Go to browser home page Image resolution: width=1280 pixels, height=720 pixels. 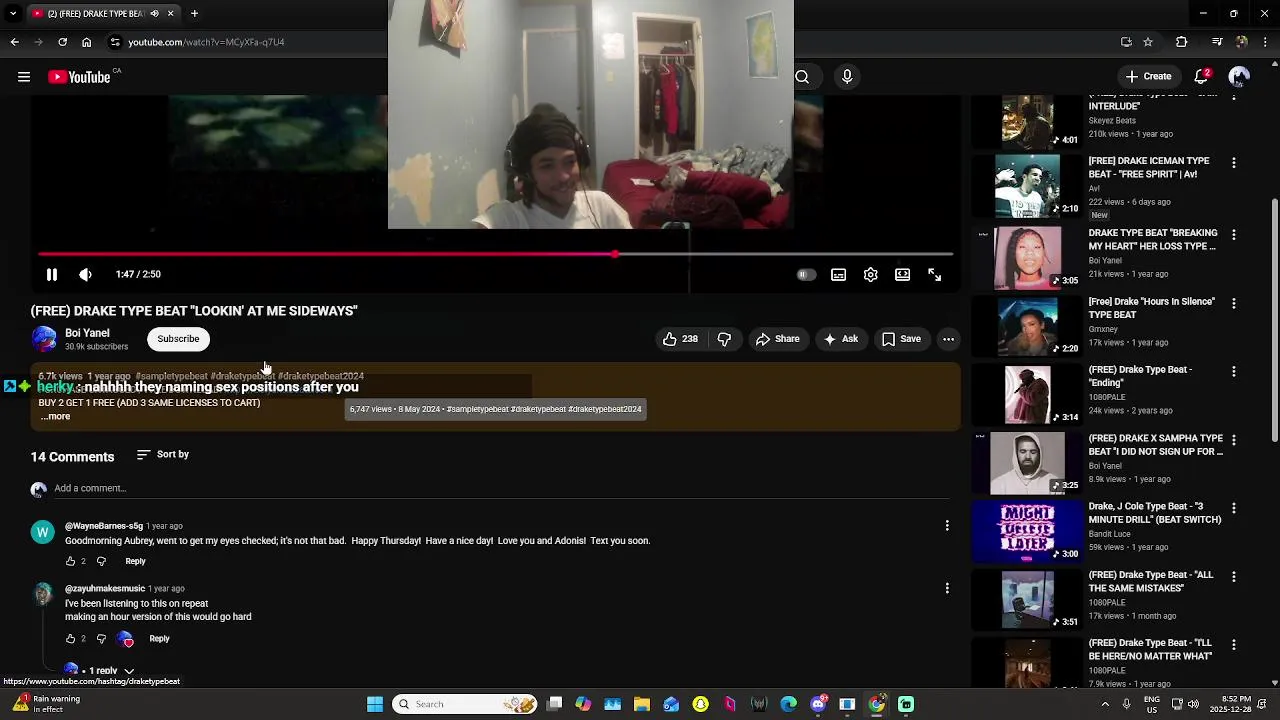86,42
